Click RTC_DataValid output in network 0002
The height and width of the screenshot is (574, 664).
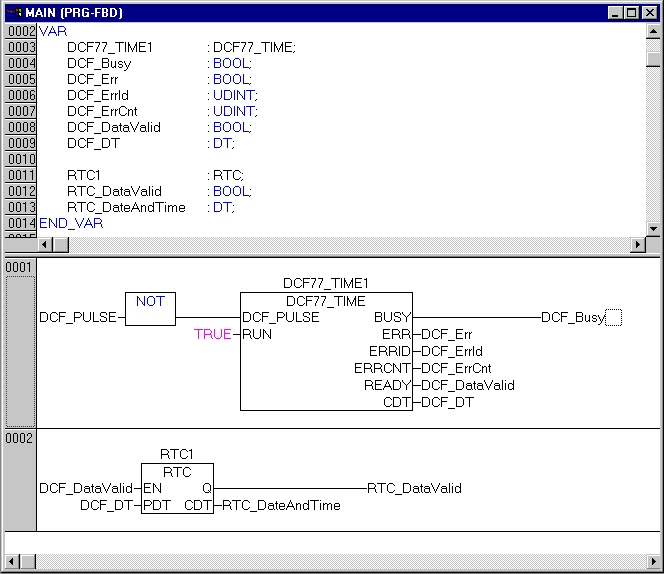pyautogui.click(x=414, y=488)
